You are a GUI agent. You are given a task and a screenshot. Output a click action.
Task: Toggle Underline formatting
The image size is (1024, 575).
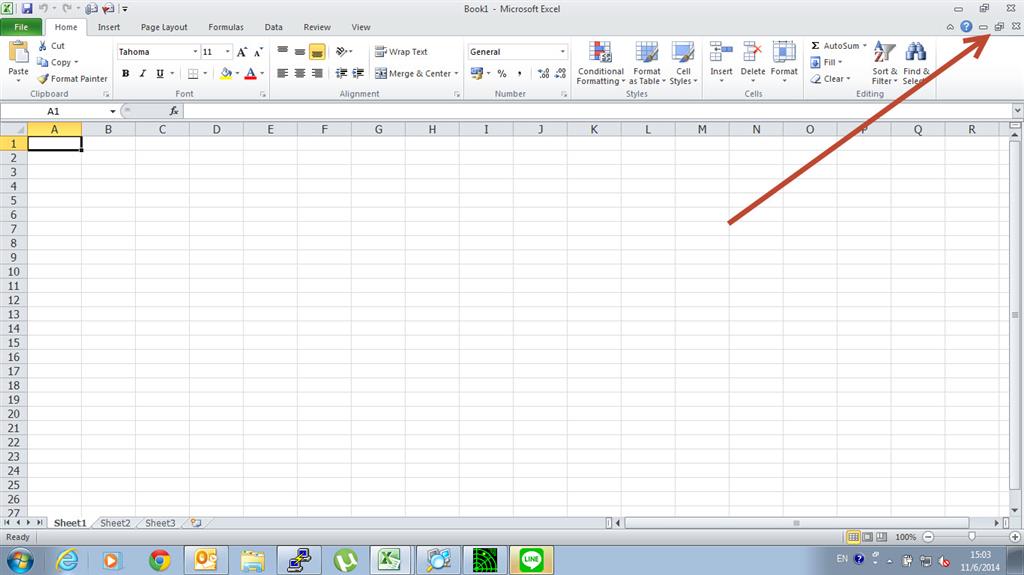tap(159, 73)
